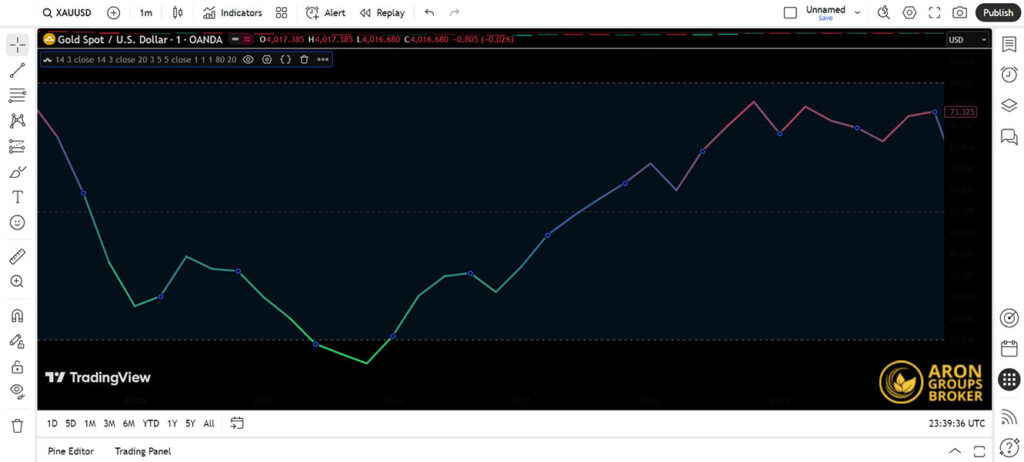The width and height of the screenshot is (1024, 462).
Task: Open the 1m timeframe interval selector
Action: pyautogui.click(x=146, y=13)
